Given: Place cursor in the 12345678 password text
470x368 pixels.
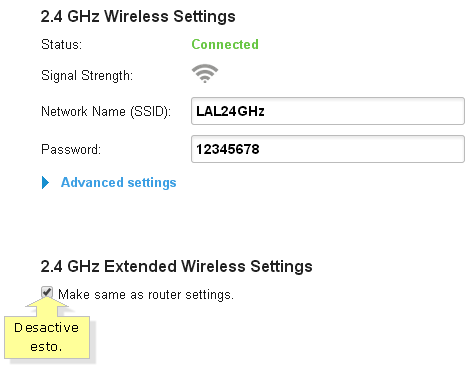Looking at the screenshot, I should coord(228,149).
